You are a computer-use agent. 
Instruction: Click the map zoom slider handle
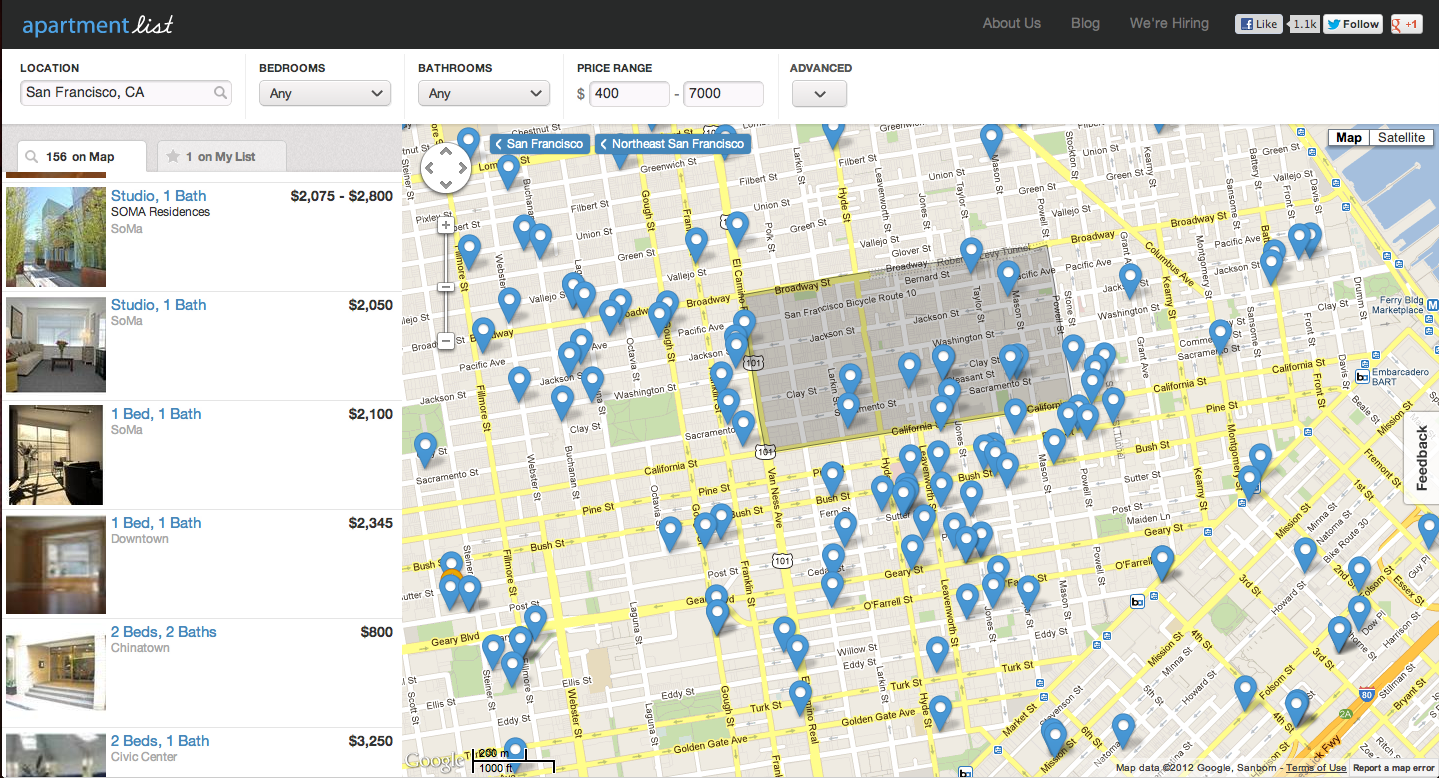[446, 287]
